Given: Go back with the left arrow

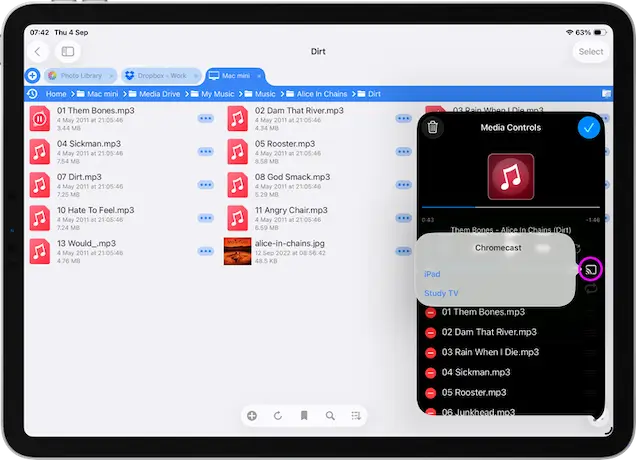Looking at the screenshot, I should (38, 51).
